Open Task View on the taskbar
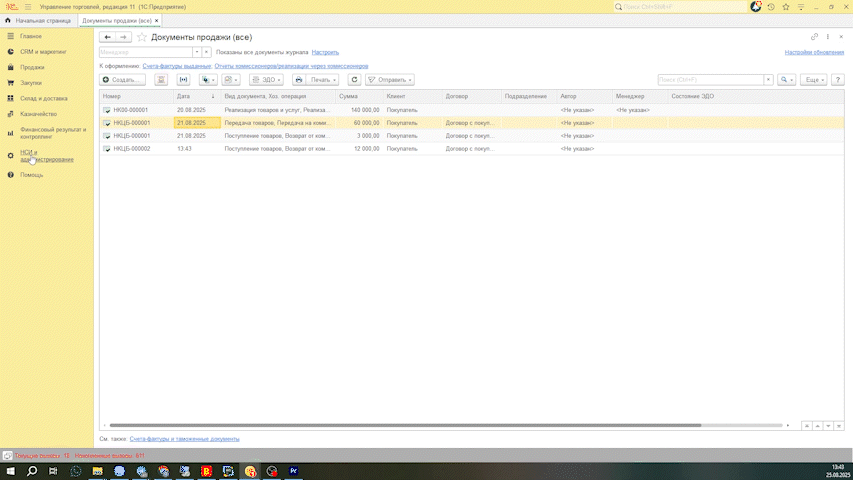This screenshot has height=480, width=854. 53,471
